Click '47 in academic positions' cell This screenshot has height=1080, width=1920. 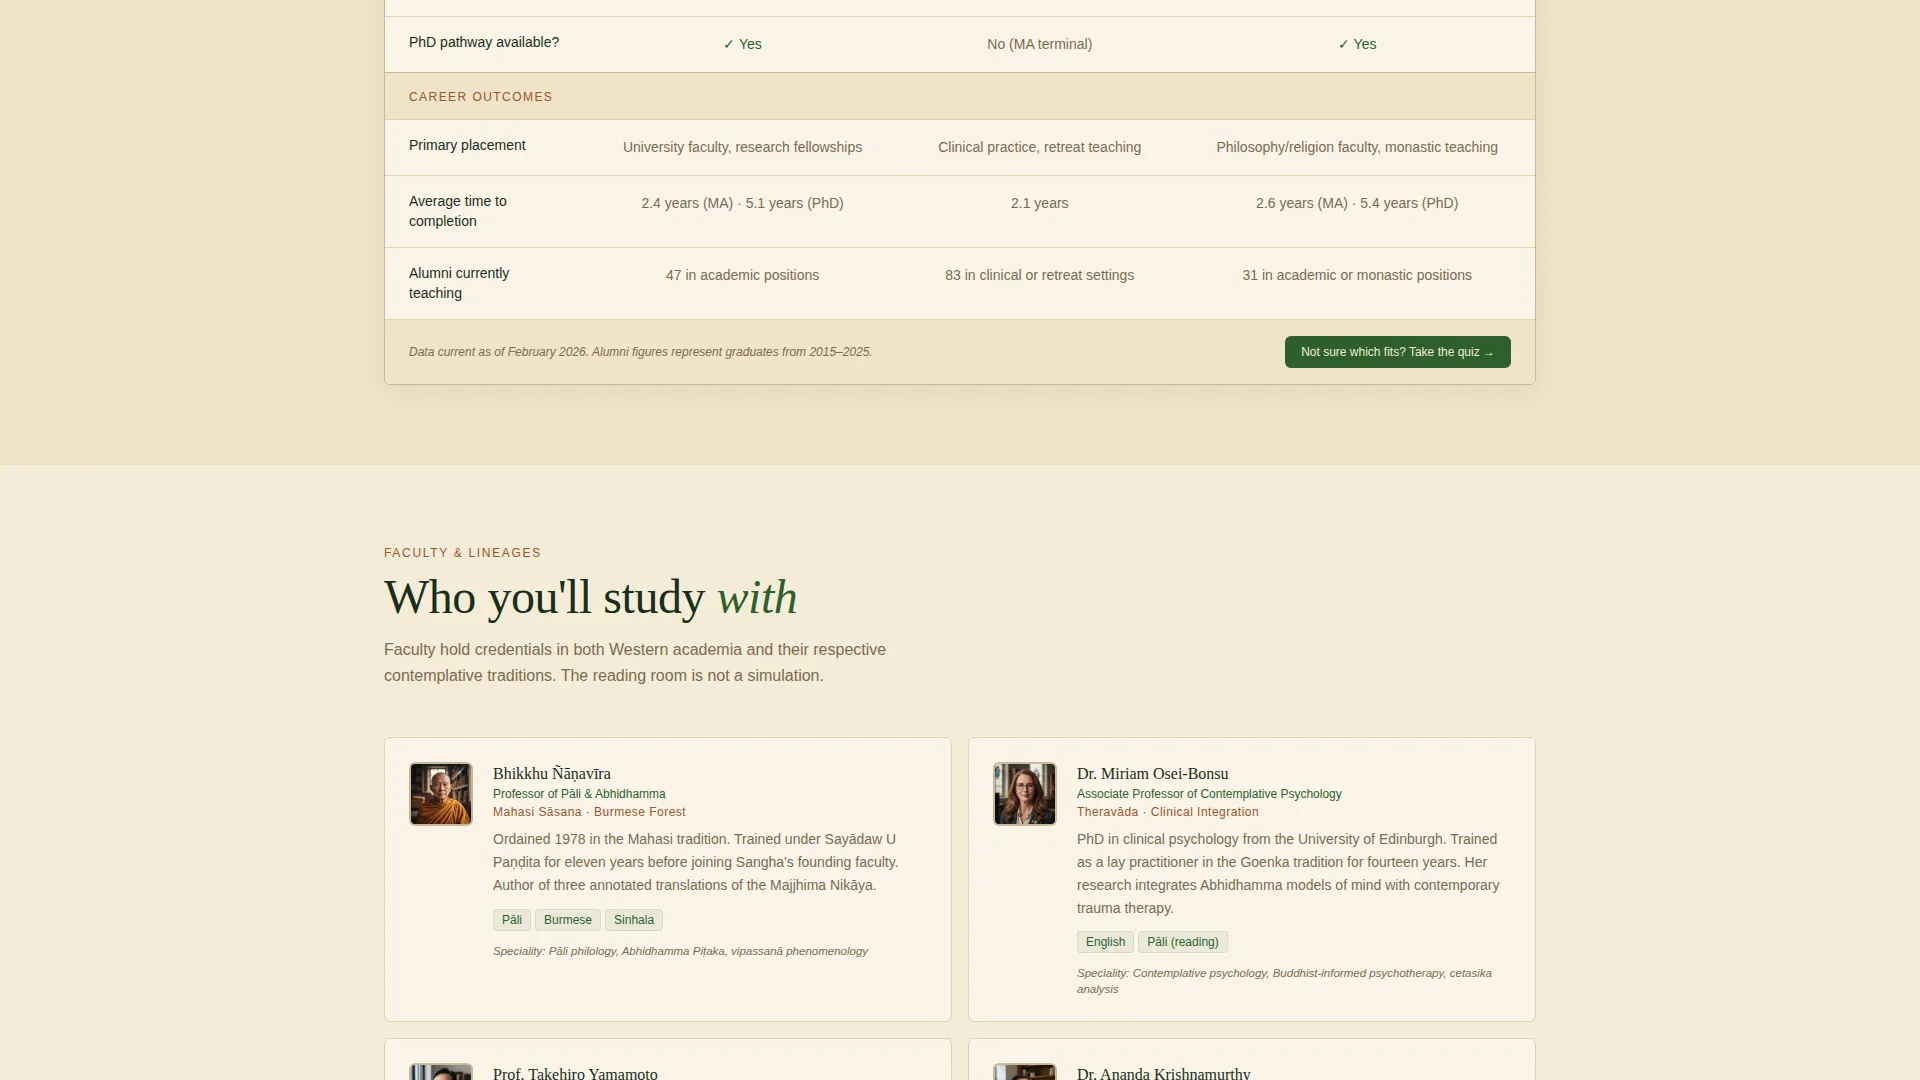[x=742, y=275]
